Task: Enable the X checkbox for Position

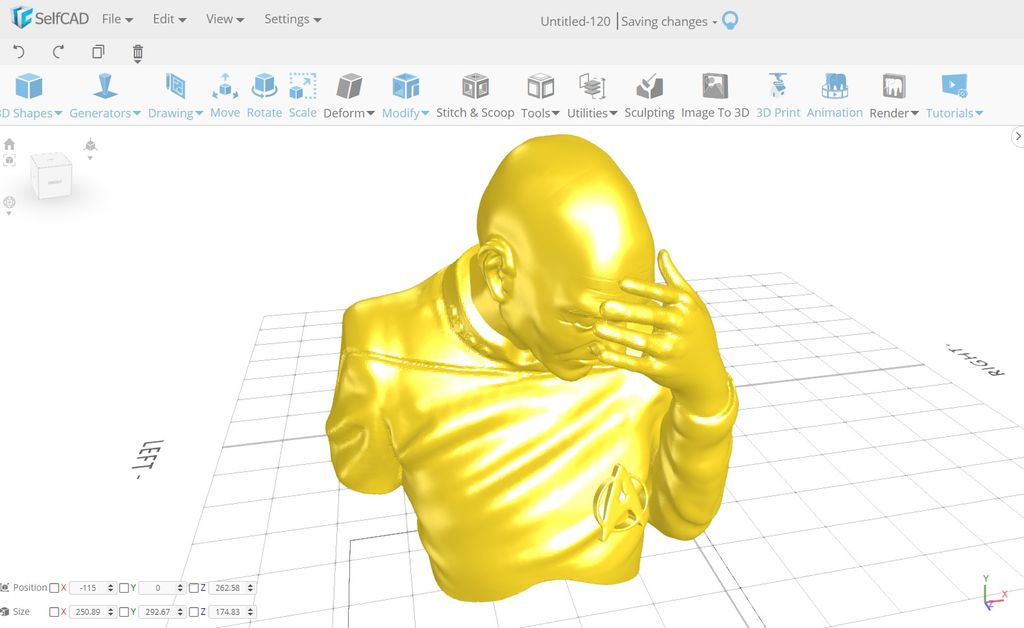Action: click(x=55, y=588)
